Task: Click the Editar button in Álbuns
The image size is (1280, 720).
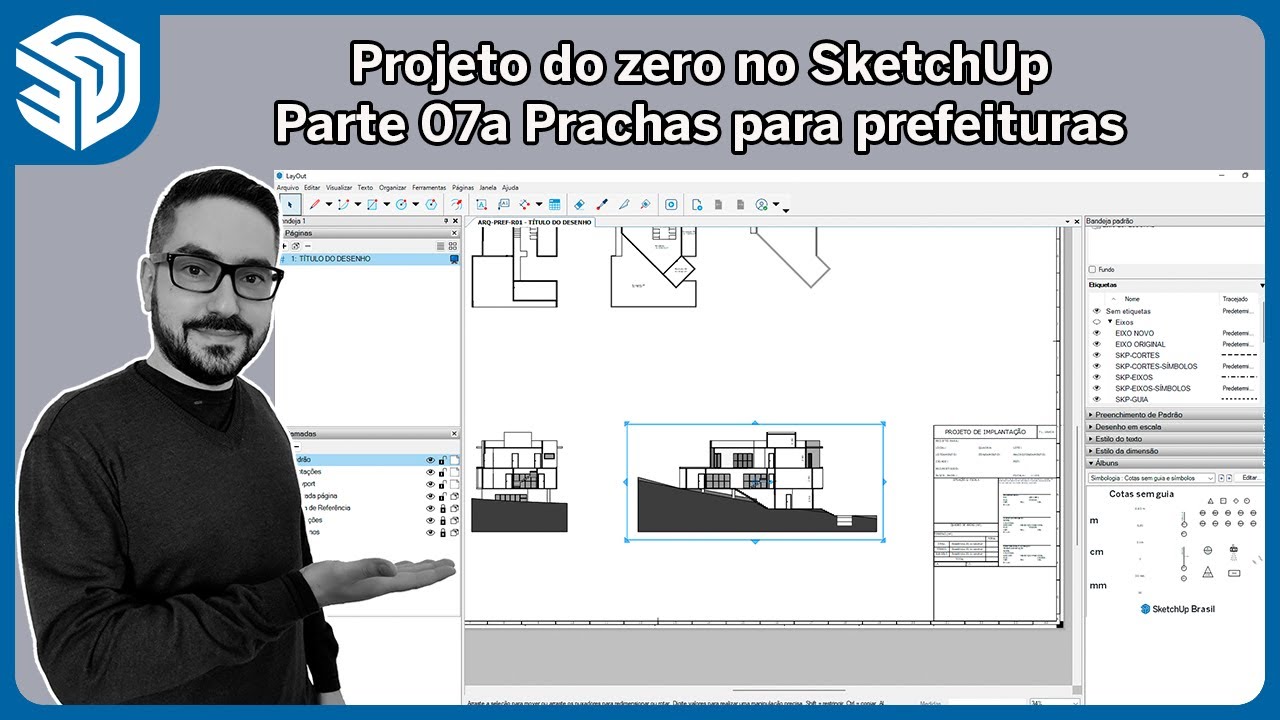Action: [x=1250, y=478]
